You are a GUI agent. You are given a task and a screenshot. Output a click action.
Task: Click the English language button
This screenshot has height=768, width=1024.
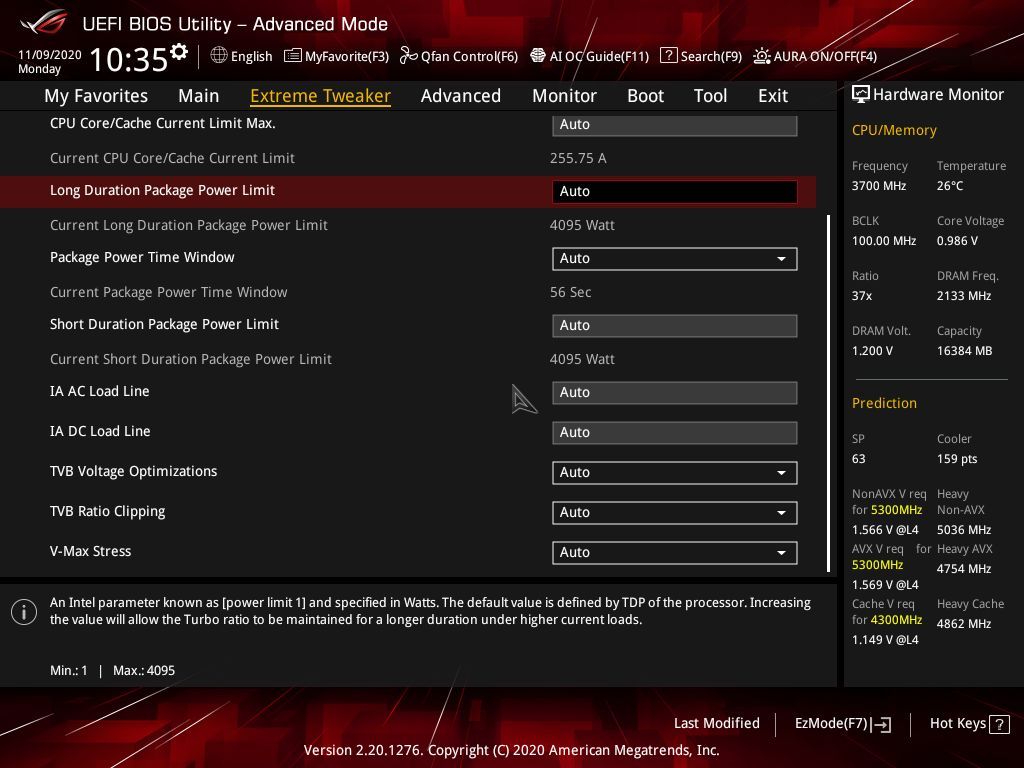point(251,57)
